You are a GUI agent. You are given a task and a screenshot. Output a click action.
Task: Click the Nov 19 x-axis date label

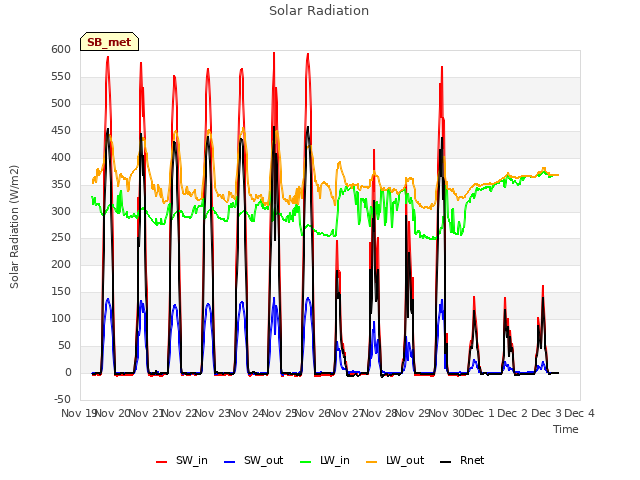[79, 413]
